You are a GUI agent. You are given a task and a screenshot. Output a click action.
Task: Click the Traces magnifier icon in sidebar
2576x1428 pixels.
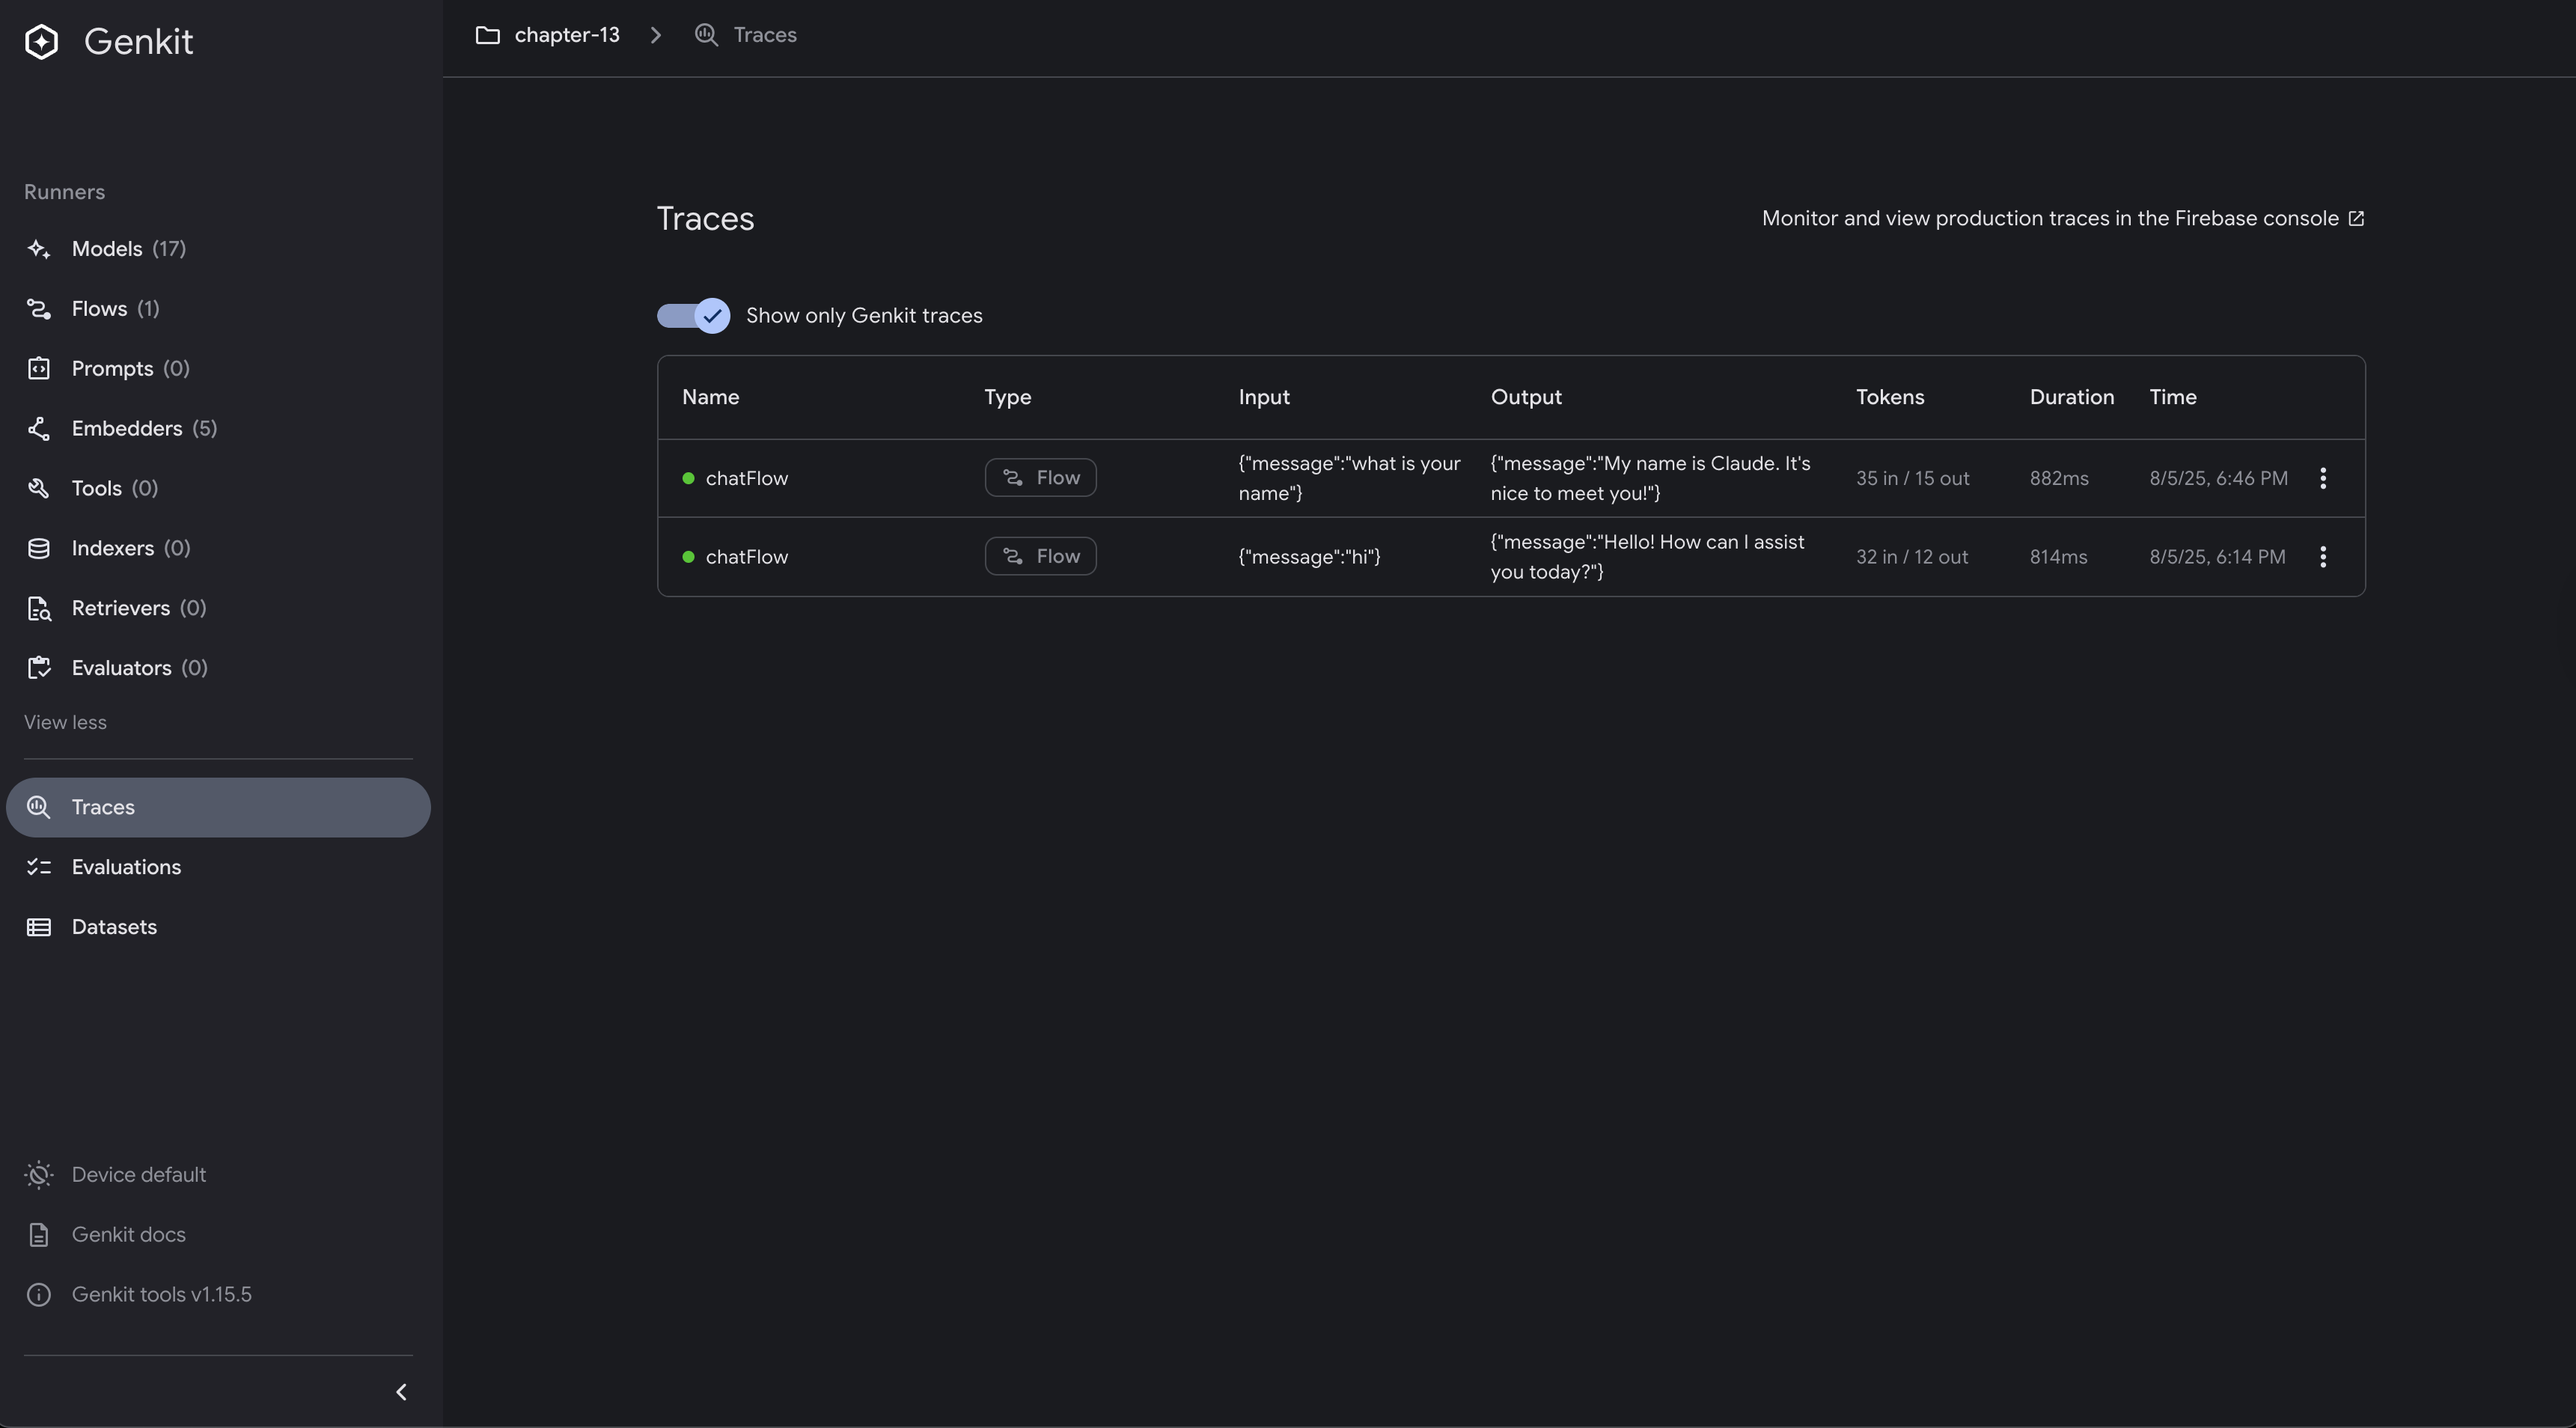[x=39, y=807]
